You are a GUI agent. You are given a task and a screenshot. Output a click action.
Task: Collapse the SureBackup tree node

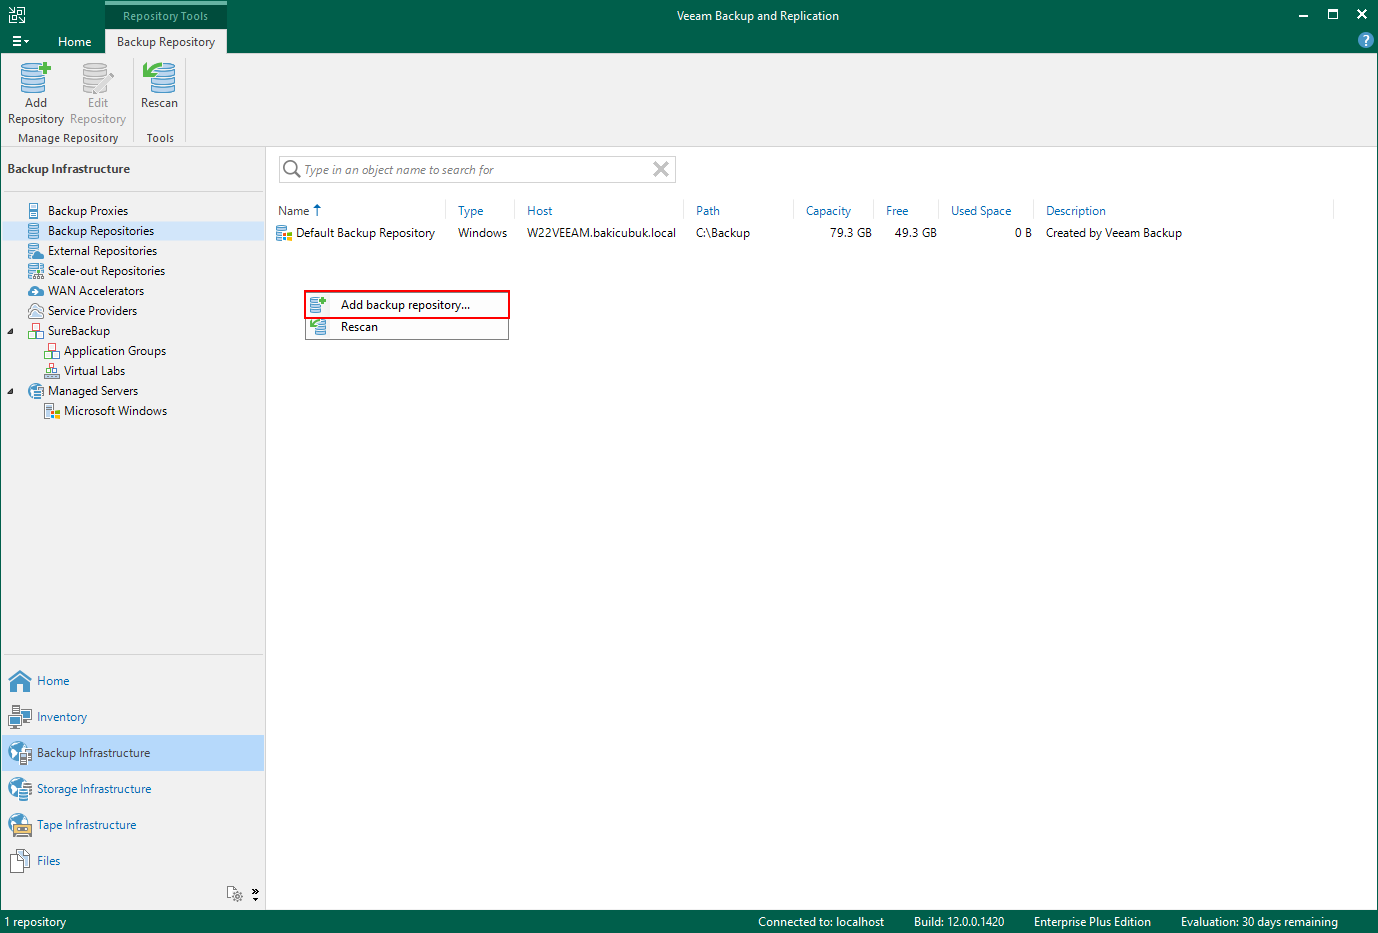pyautogui.click(x=11, y=331)
